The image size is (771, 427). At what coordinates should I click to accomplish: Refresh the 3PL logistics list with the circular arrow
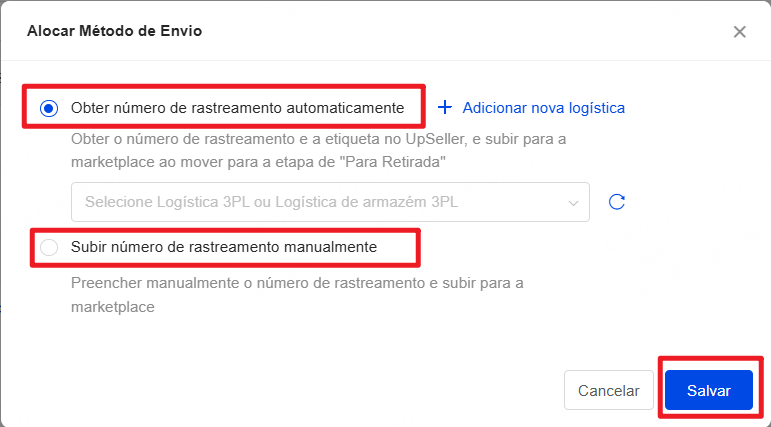617,202
